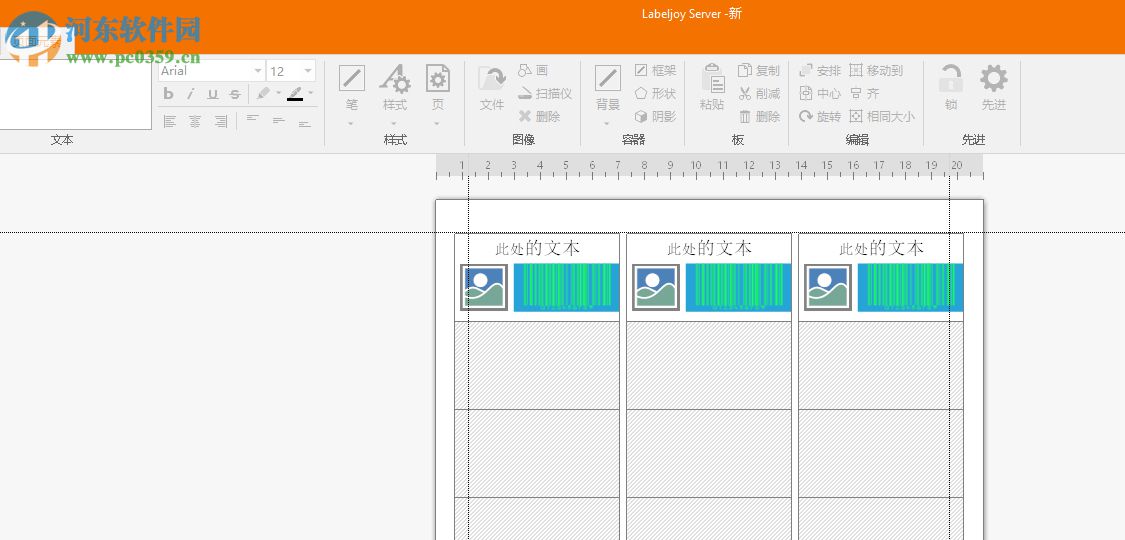Click the 画 draw image button

(x=534, y=70)
